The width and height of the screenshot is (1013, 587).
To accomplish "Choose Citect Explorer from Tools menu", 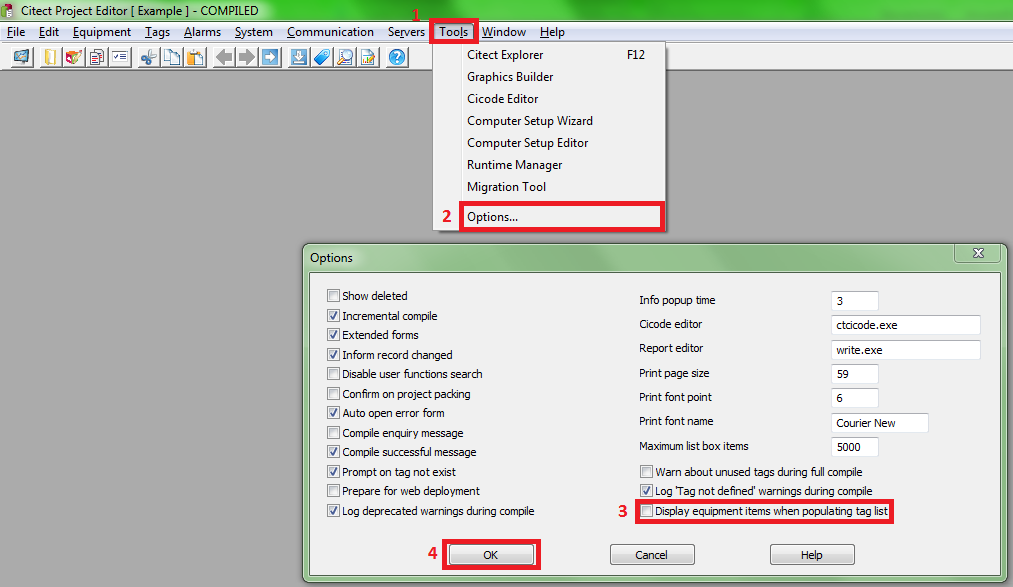I will point(550,55).
